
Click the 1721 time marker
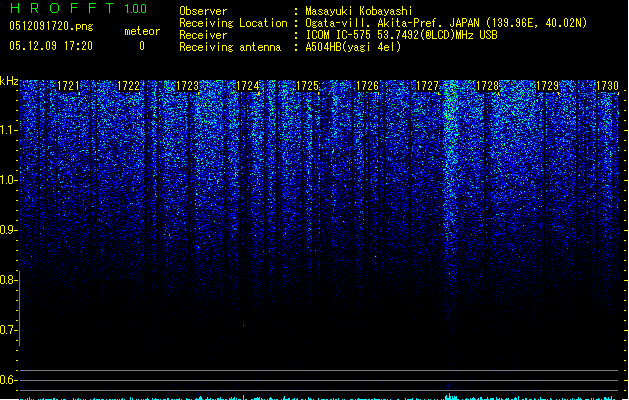pyautogui.click(x=68, y=86)
